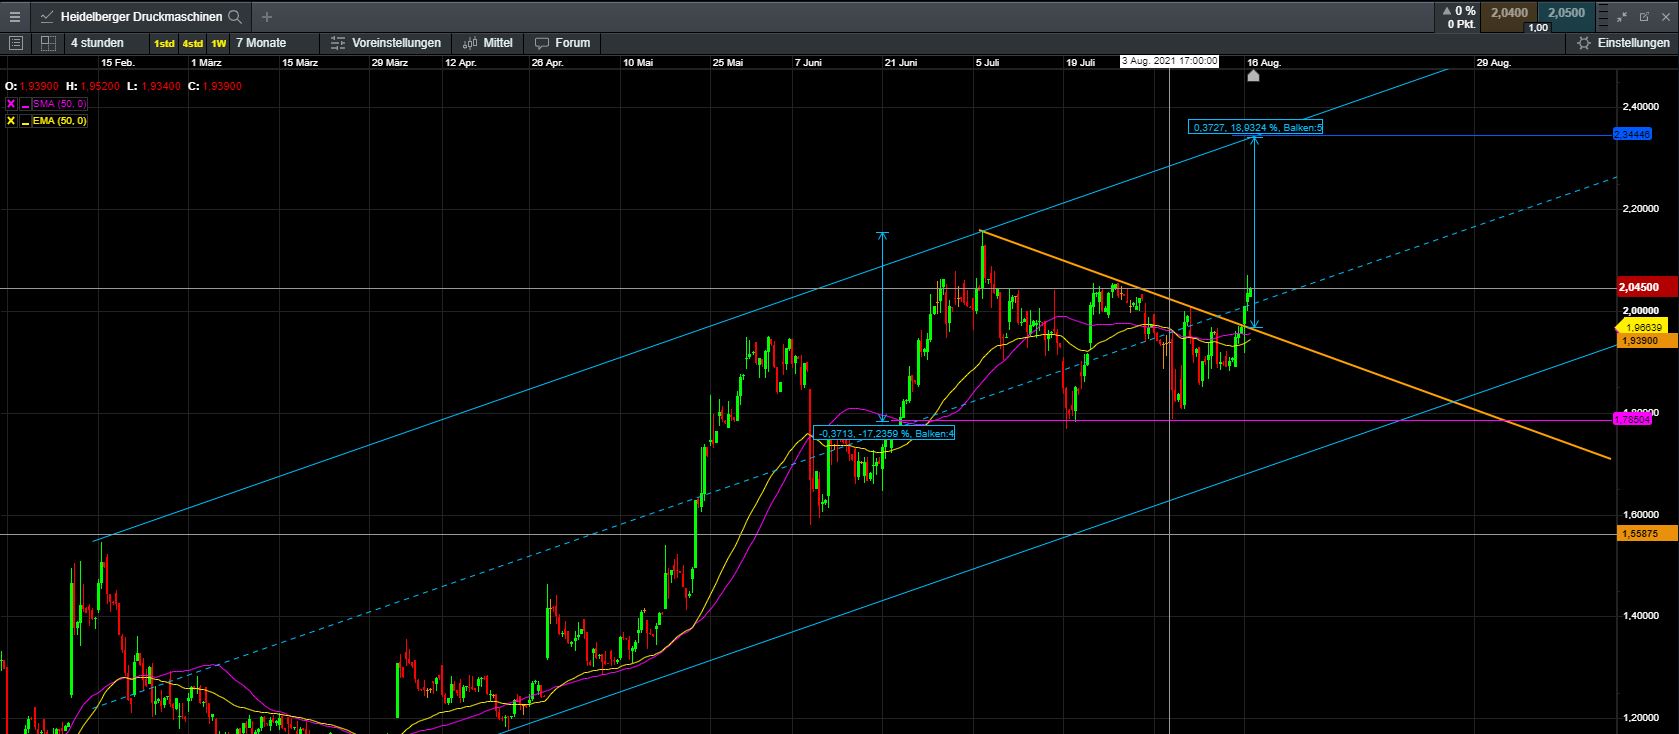Image resolution: width=1679 pixels, height=734 pixels.
Task: Open the chart layout grid icon
Action: point(48,43)
